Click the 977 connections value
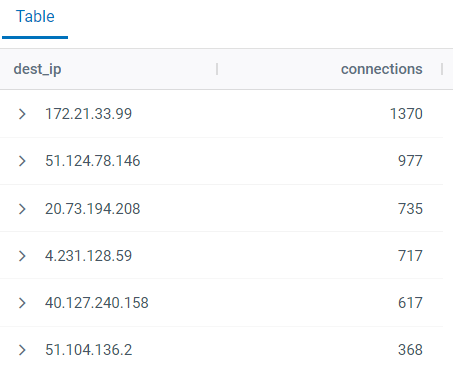 pyautogui.click(x=410, y=161)
